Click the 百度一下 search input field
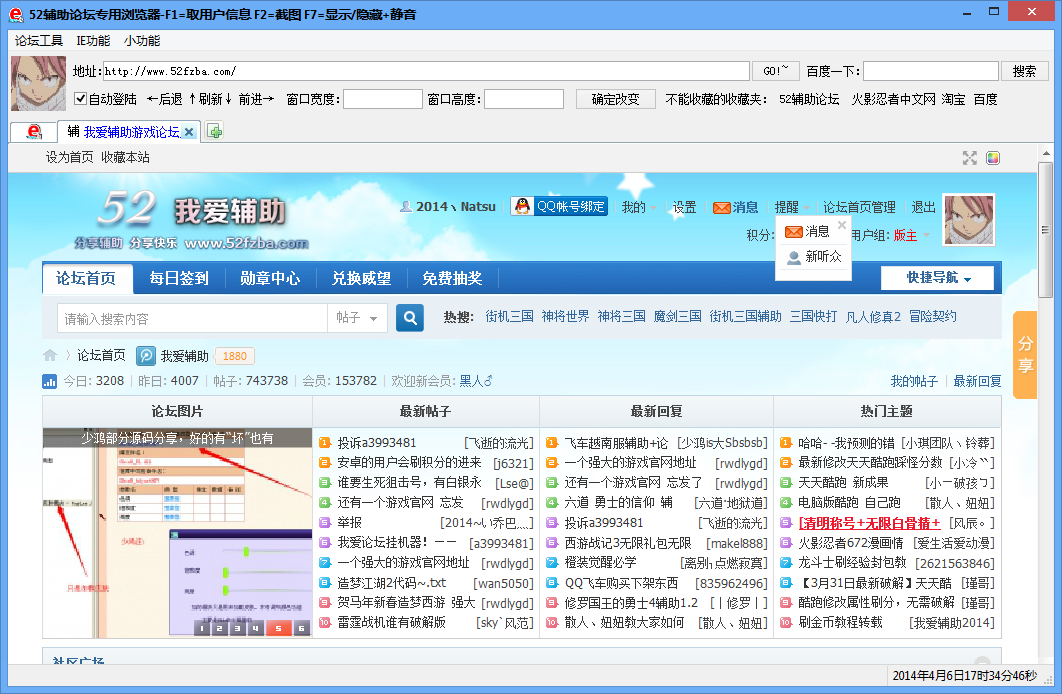The width and height of the screenshot is (1062, 694). pyautogui.click(x=931, y=71)
